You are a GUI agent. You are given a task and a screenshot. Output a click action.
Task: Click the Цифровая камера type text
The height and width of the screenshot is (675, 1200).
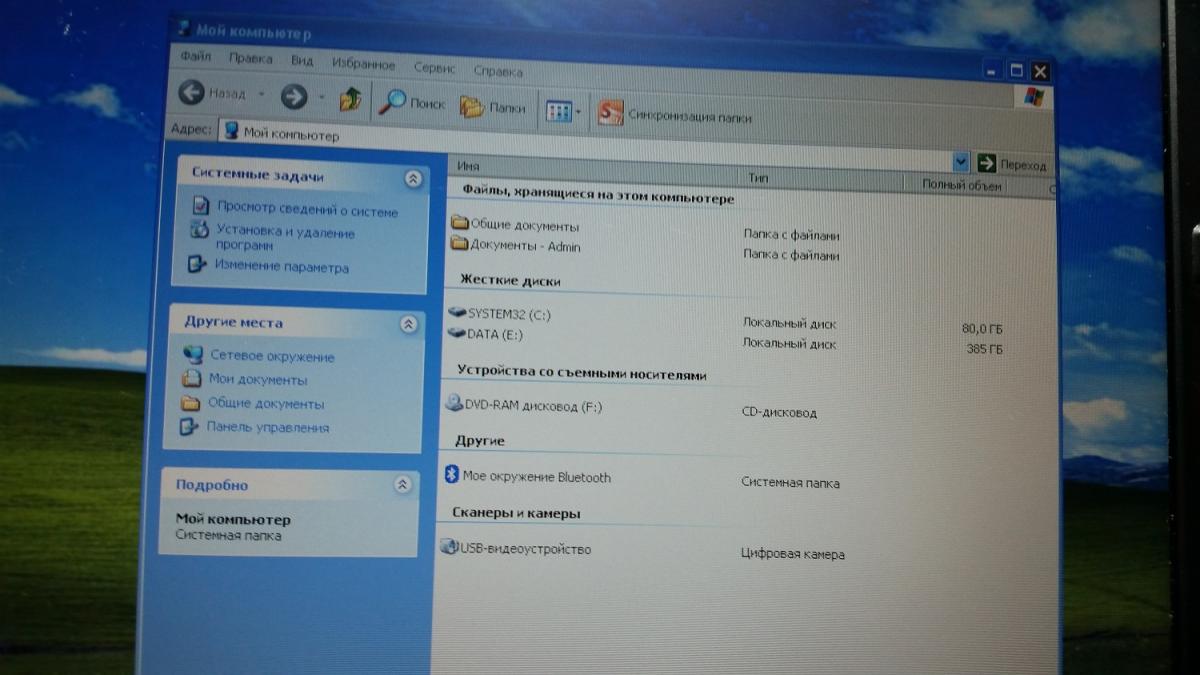pyautogui.click(x=792, y=554)
